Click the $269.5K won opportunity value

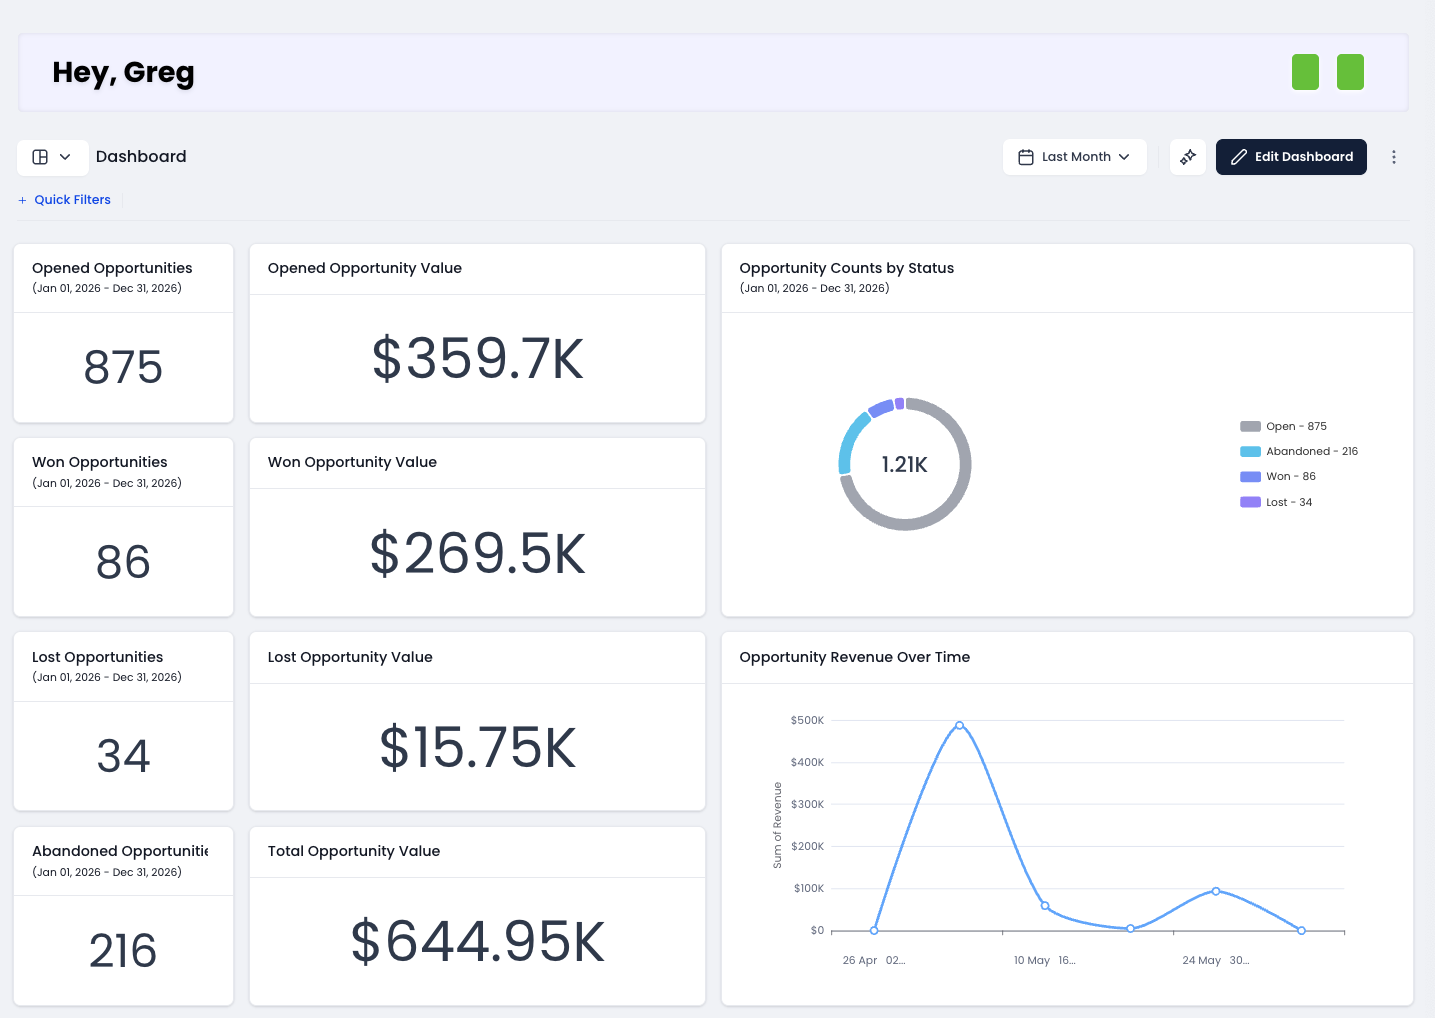[x=477, y=553]
